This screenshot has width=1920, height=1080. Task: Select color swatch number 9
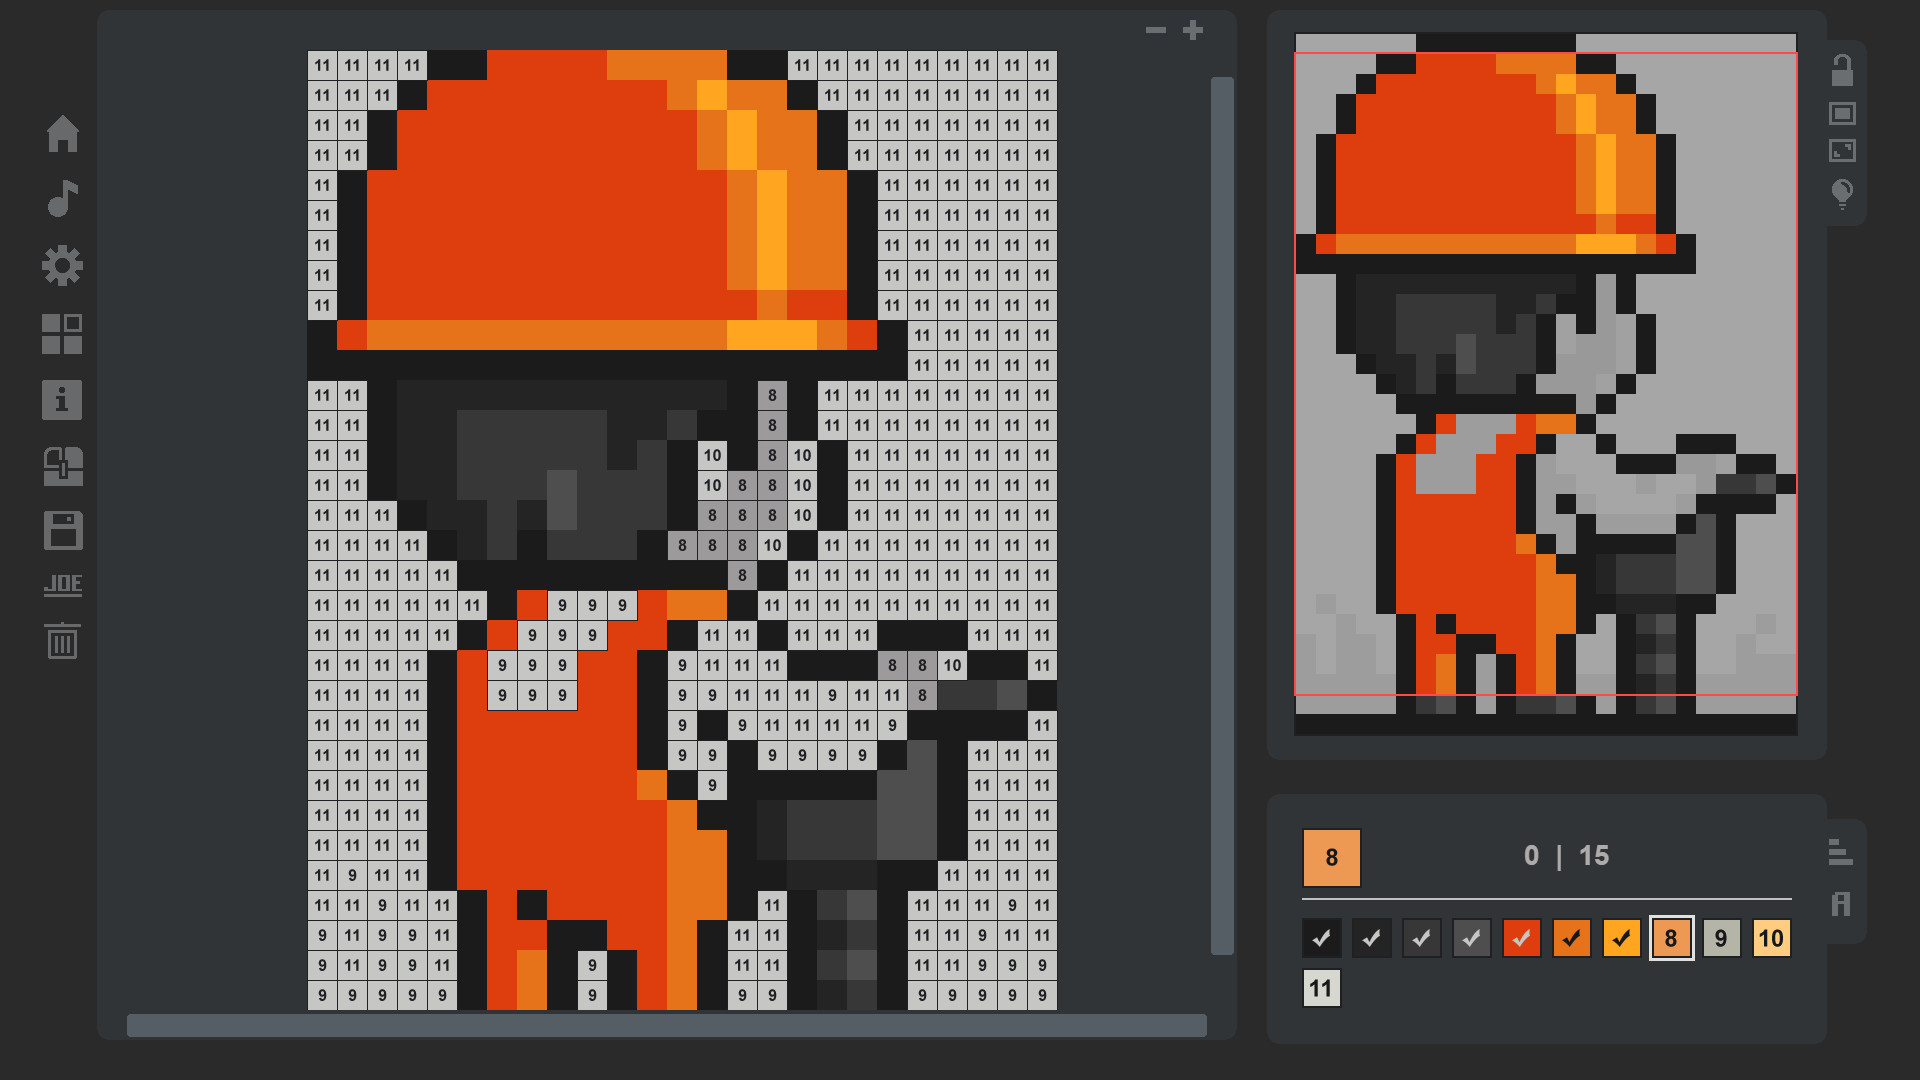coord(1721,938)
